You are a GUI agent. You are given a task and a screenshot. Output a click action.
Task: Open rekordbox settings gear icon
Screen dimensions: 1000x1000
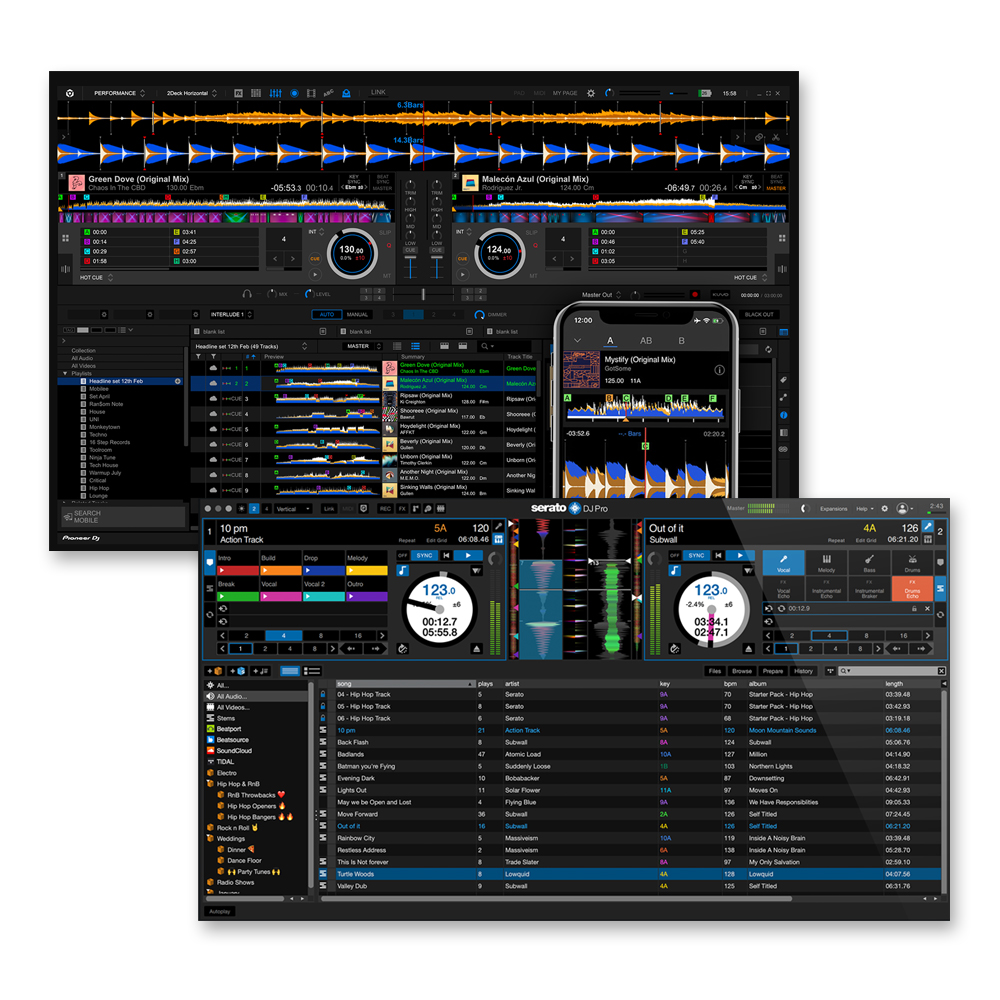(x=591, y=93)
